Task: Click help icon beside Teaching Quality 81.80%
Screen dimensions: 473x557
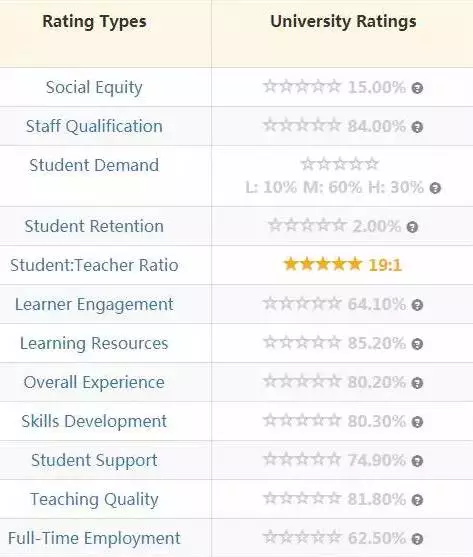Action: pyautogui.click(x=417, y=500)
